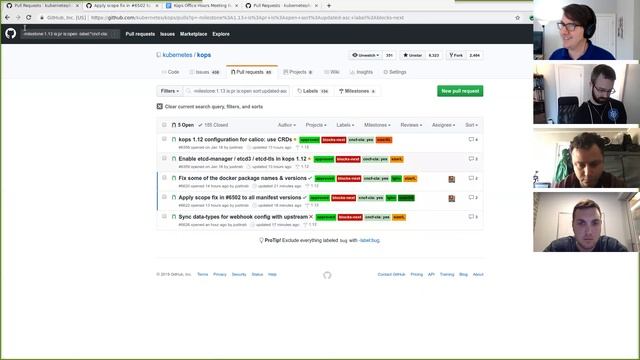The image size is (640, 360).
Task: Open the Settings repo tab
Action: point(395,72)
